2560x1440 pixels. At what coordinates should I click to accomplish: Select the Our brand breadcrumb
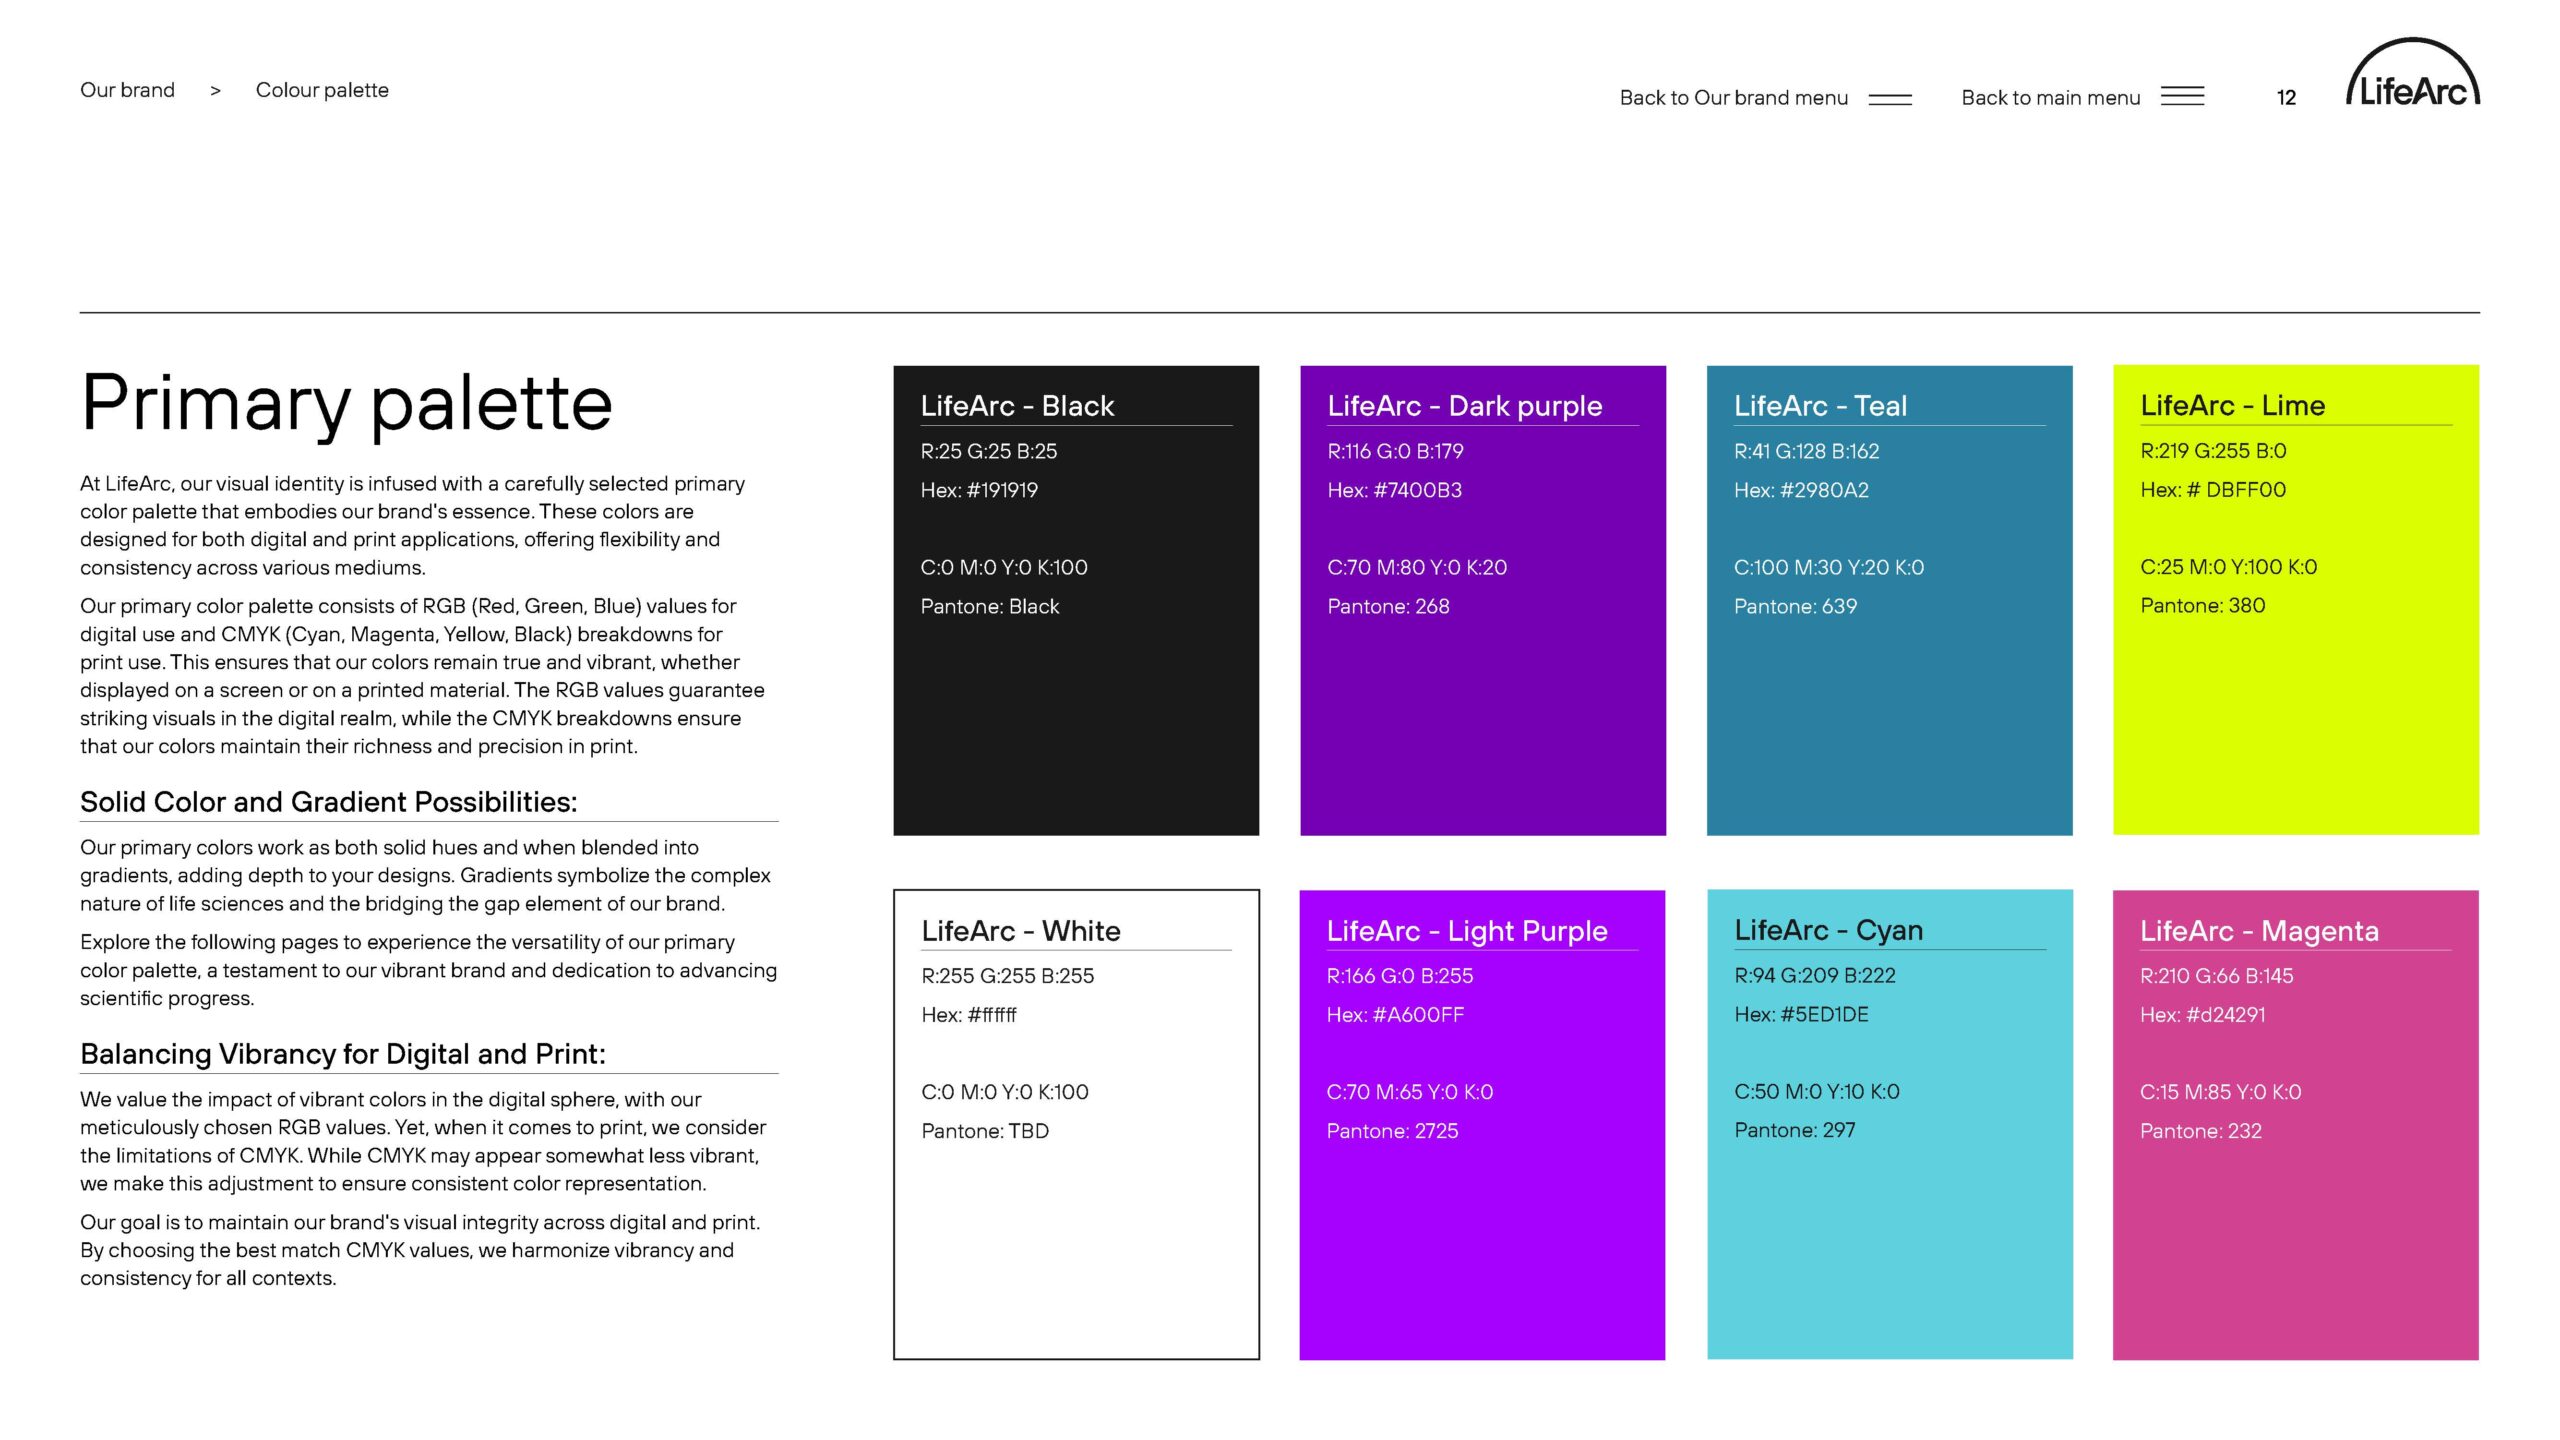click(x=127, y=90)
